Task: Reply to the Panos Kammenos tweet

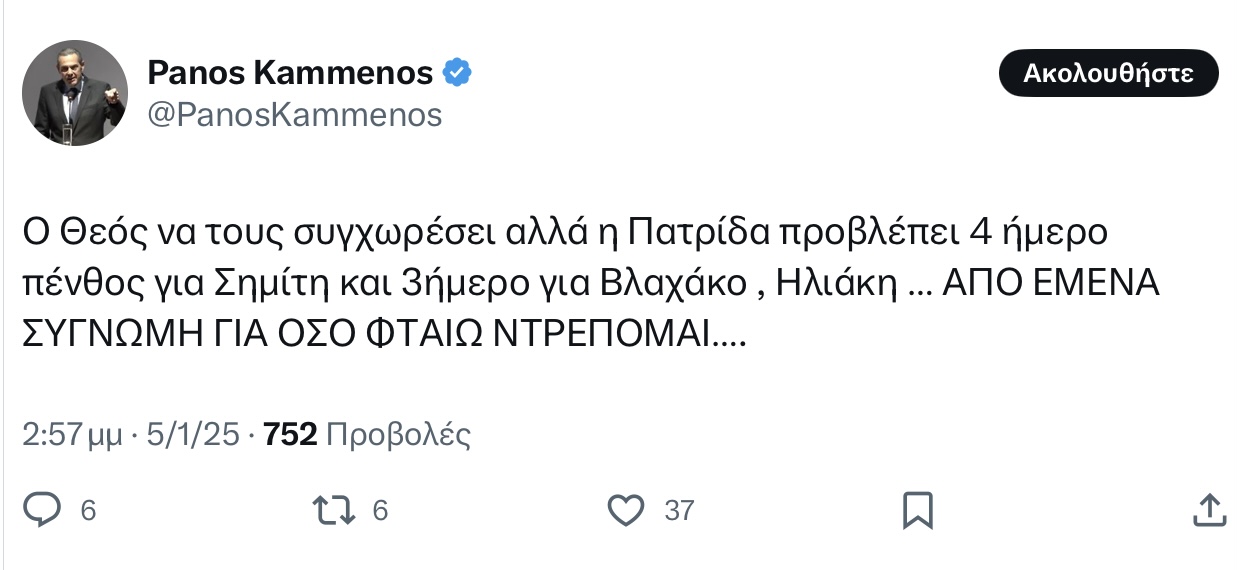Action: pyautogui.click(x=43, y=510)
